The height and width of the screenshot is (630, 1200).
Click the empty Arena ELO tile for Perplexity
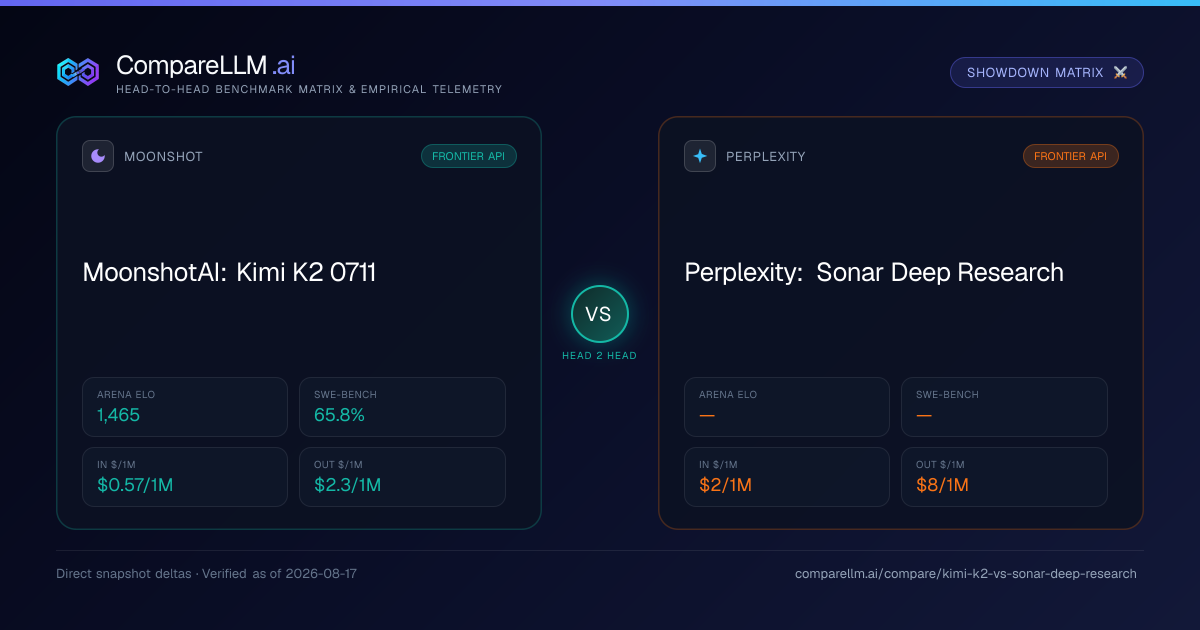[x=787, y=407]
